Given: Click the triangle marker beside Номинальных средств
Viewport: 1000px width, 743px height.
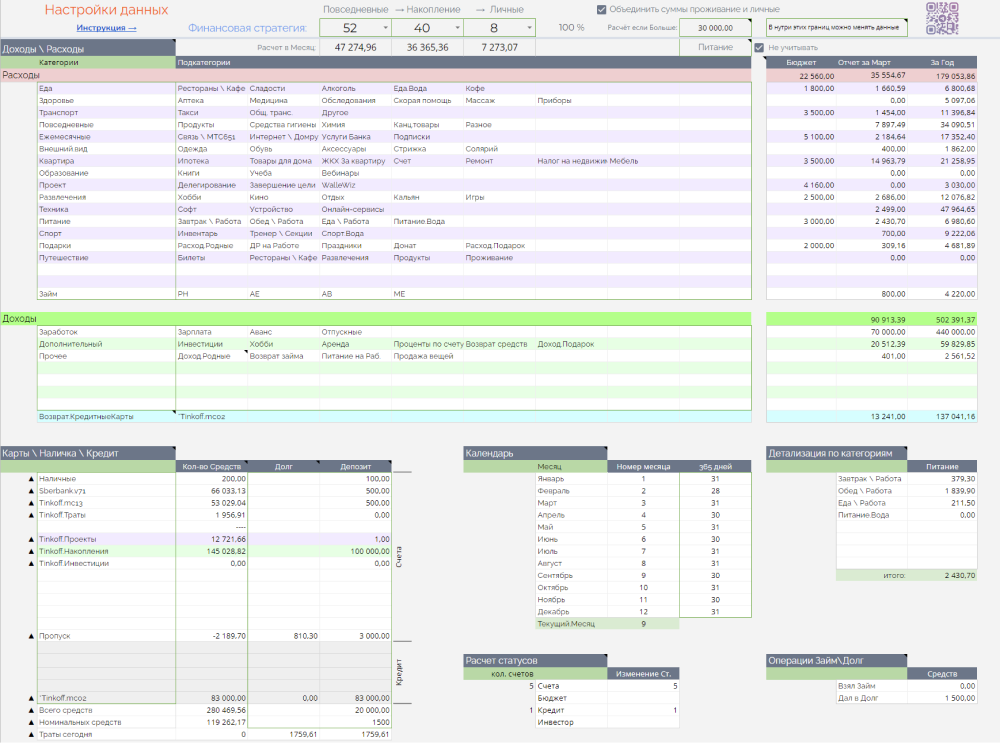Looking at the screenshot, I should [x=31, y=723].
